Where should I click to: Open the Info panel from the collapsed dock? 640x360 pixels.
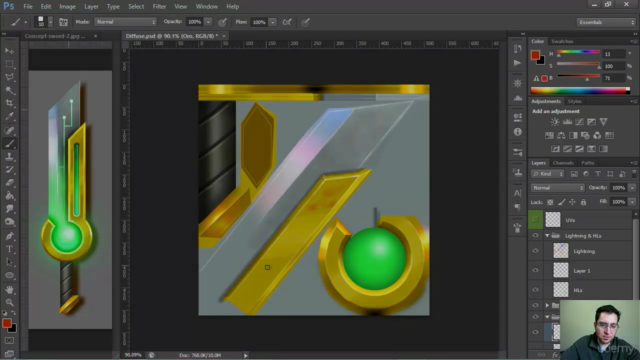click(518, 132)
